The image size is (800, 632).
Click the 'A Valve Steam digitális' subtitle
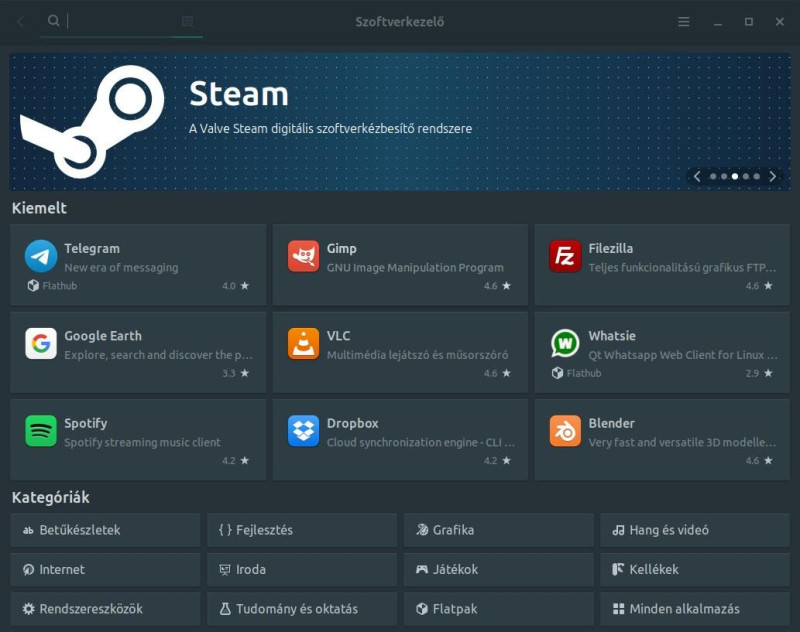pyautogui.click(x=330, y=129)
